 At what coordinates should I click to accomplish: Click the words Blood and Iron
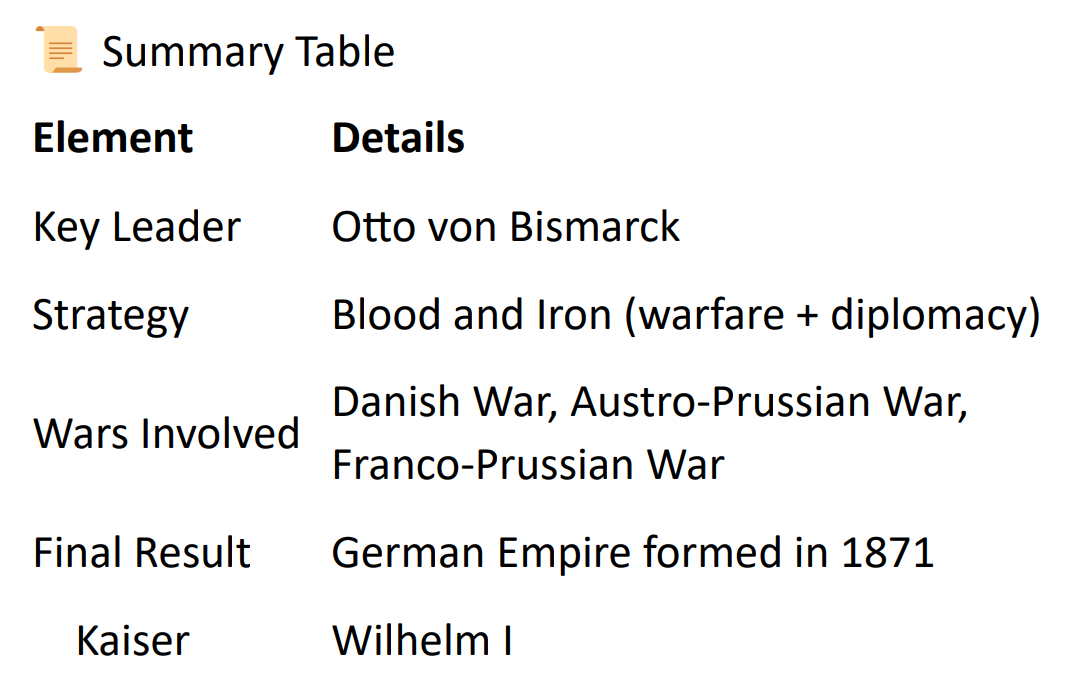[471, 316]
